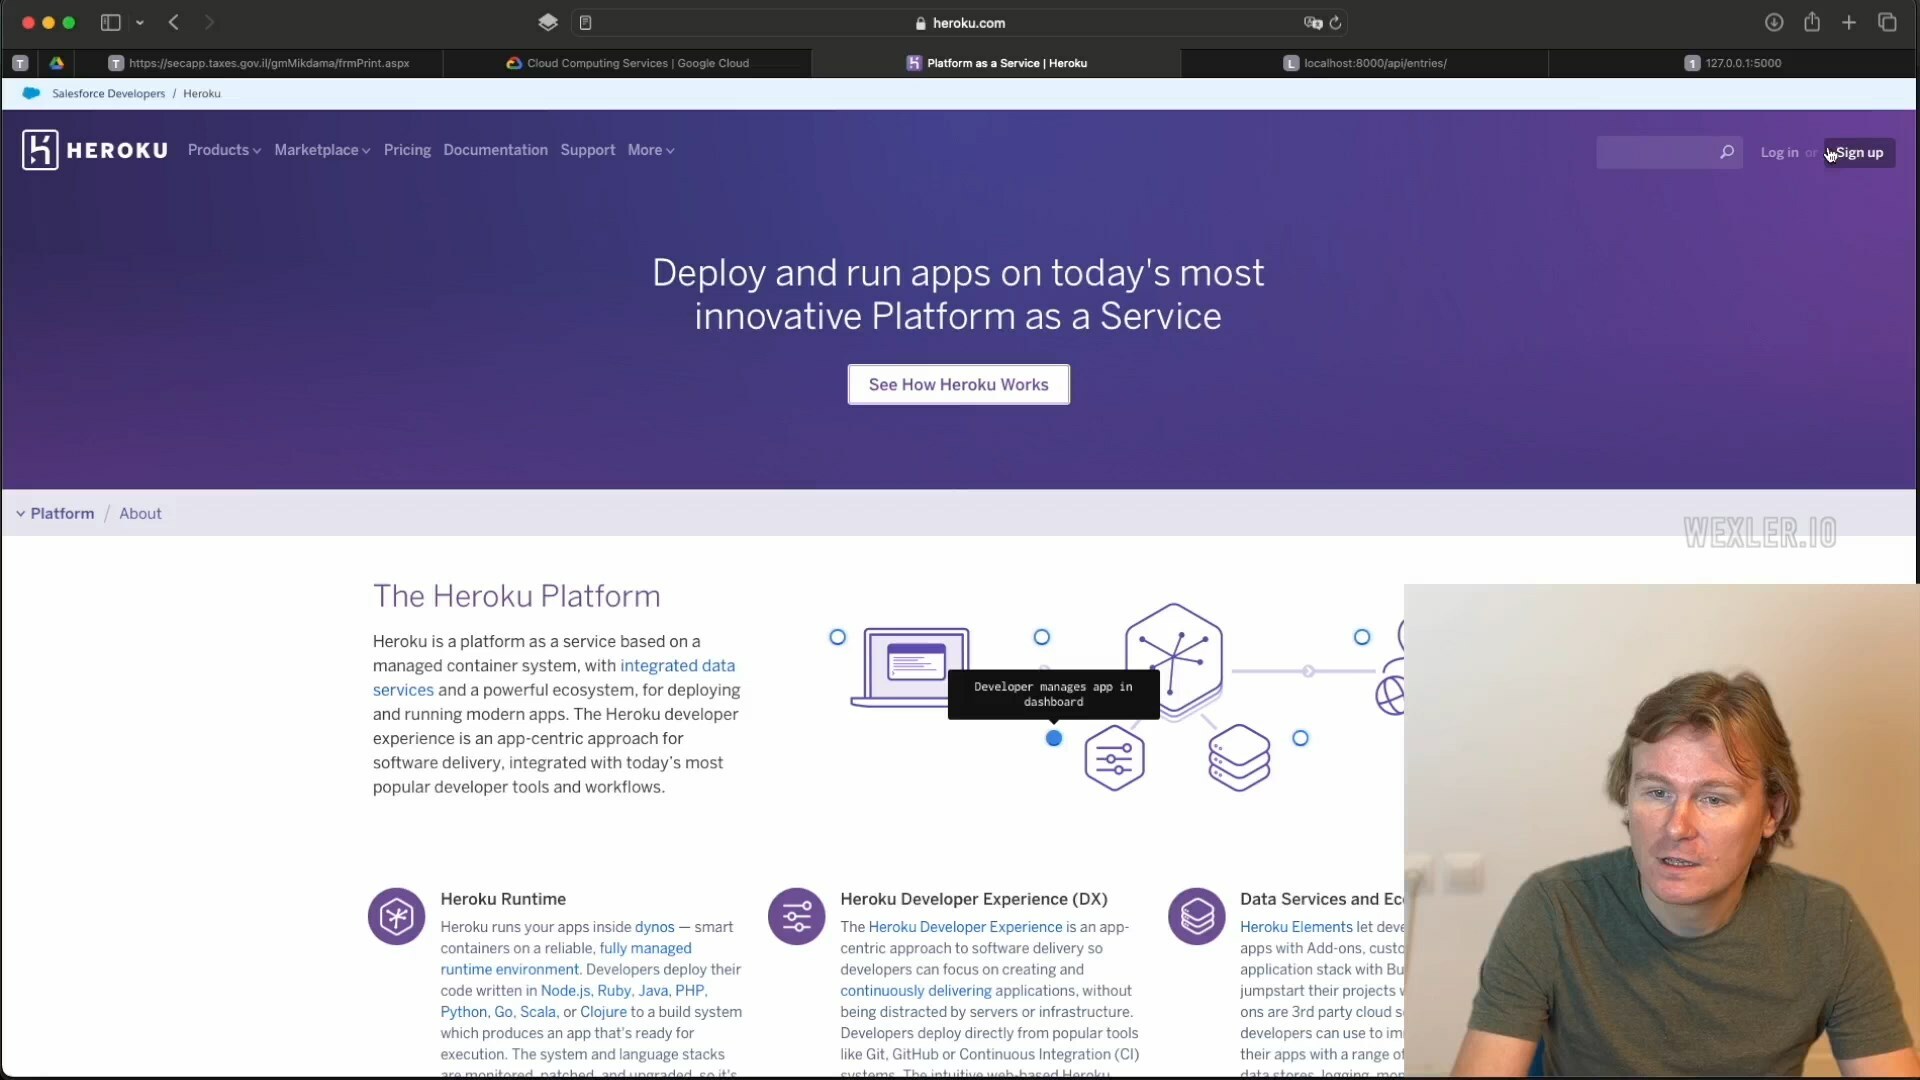Open the Pricing page
Viewport: 1920px width, 1080px height.
407,150
